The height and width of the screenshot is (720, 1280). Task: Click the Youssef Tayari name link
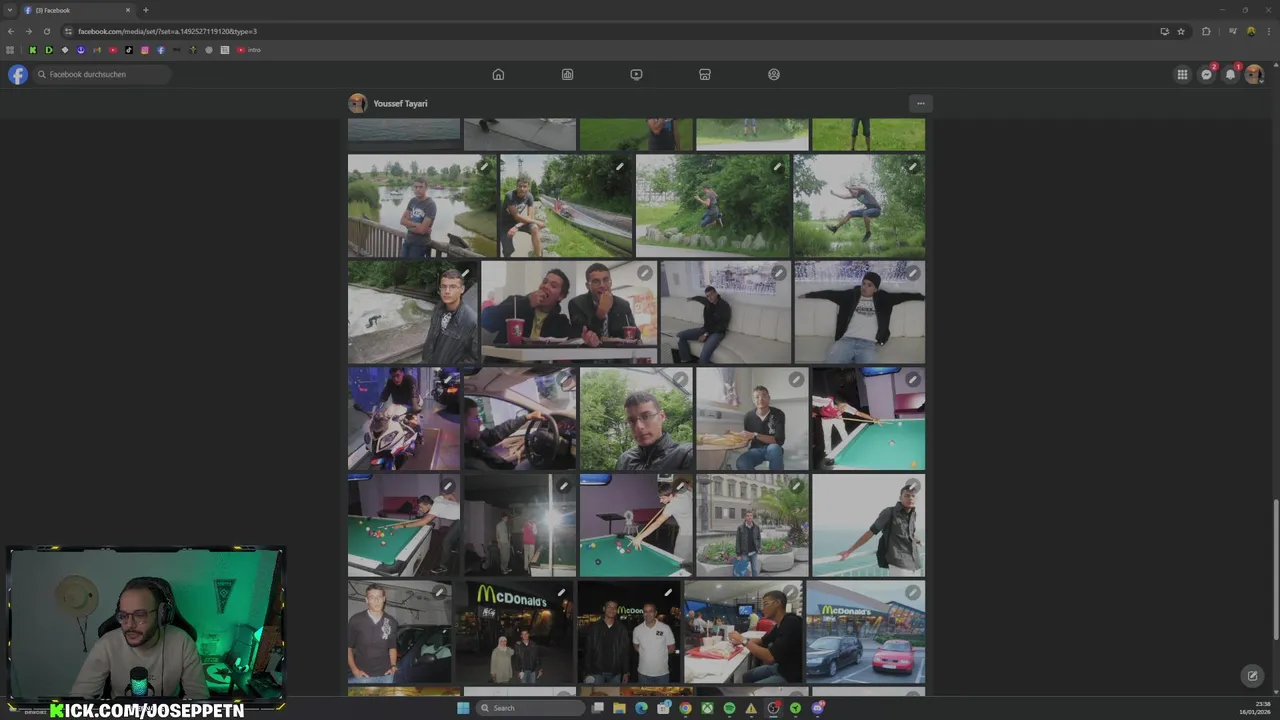point(400,103)
